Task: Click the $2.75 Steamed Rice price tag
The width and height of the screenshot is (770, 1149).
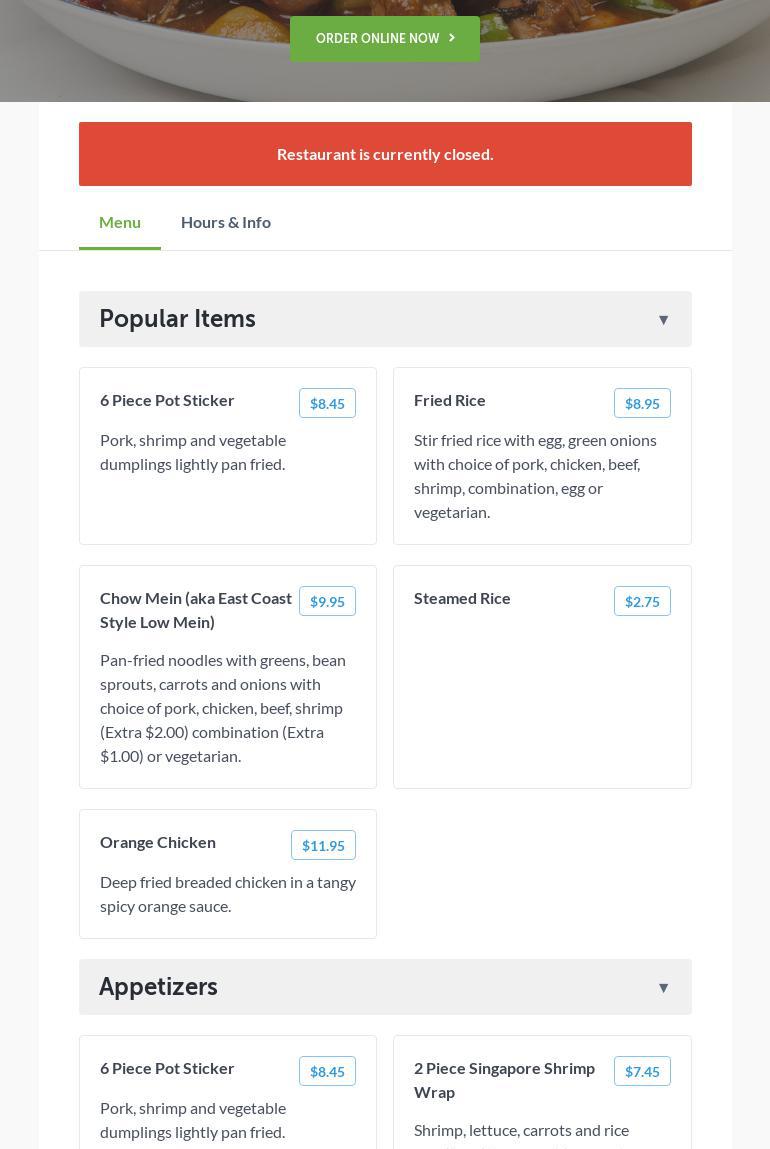Action: (x=642, y=601)
